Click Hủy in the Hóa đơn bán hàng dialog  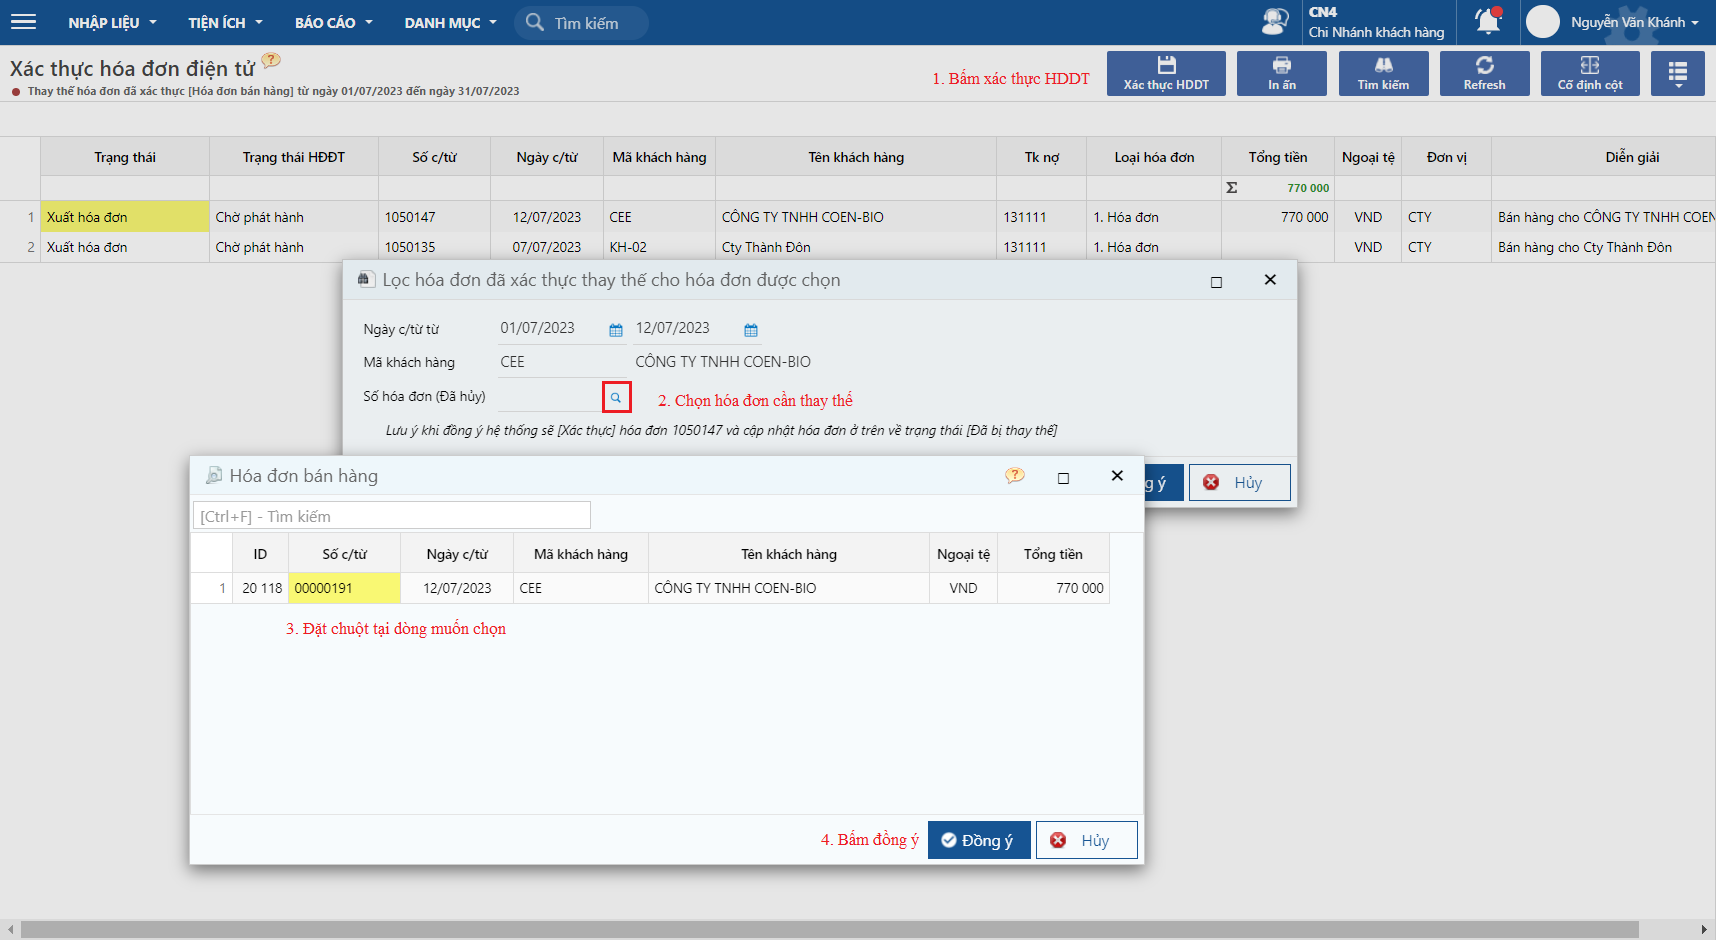click(1086, 840)
